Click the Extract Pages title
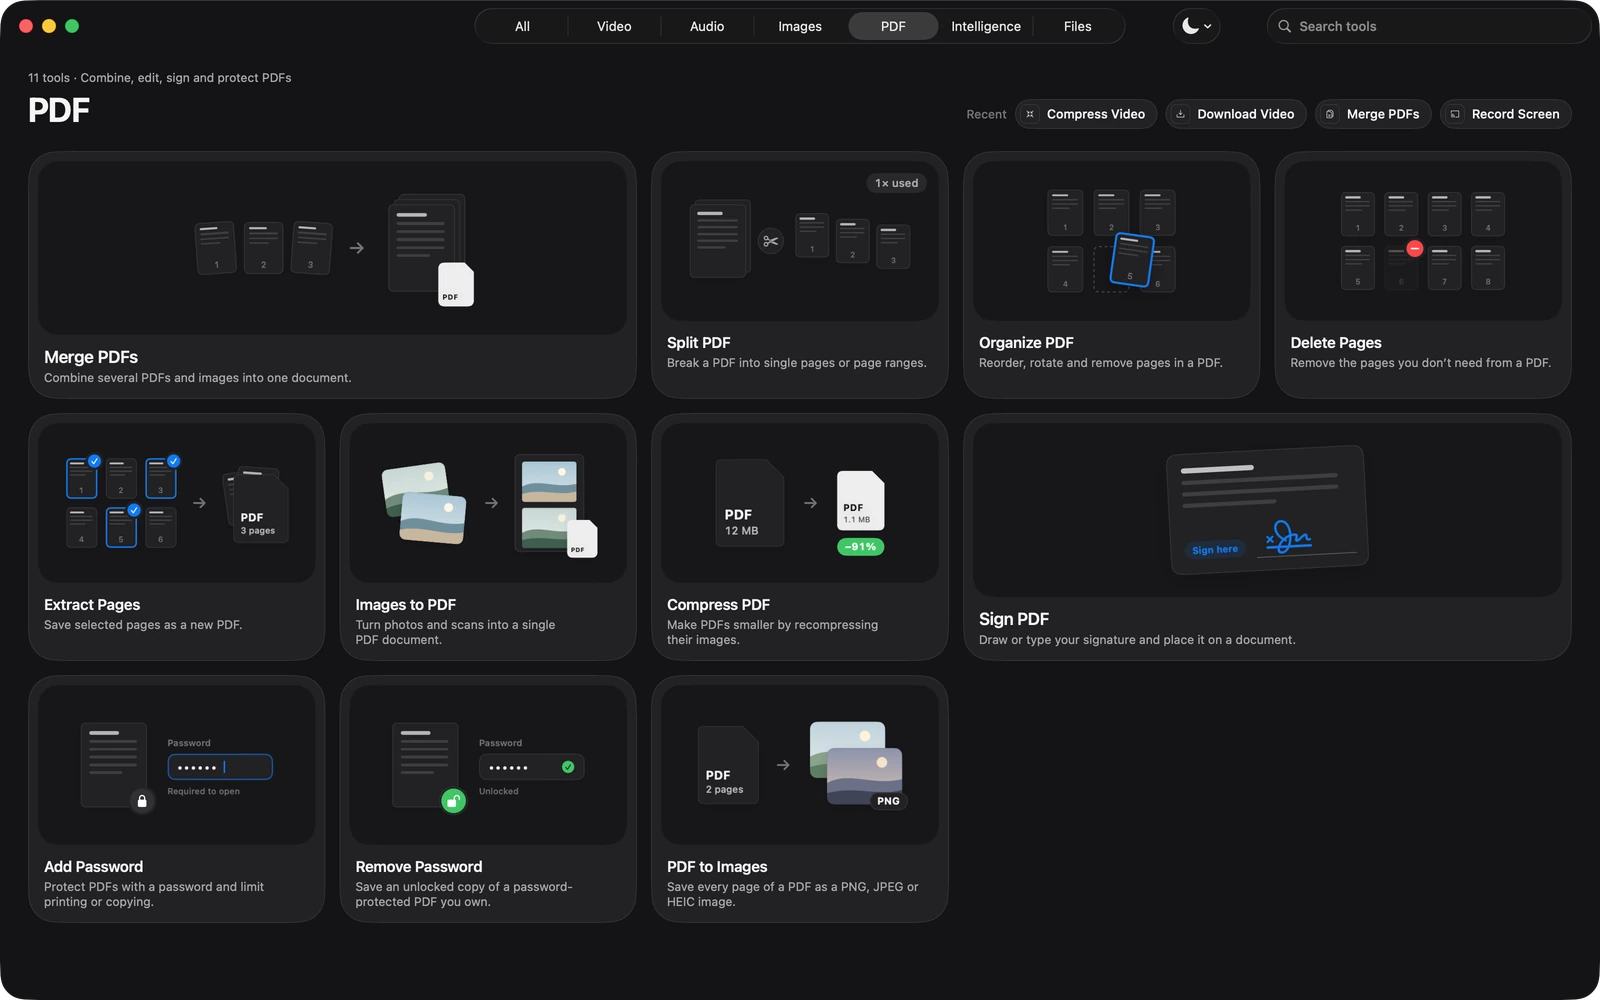 (x=92, y=605)
